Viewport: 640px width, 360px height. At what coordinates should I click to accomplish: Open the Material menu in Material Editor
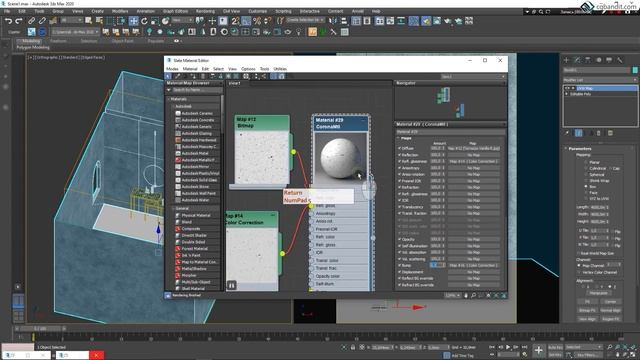coord(190,69)
